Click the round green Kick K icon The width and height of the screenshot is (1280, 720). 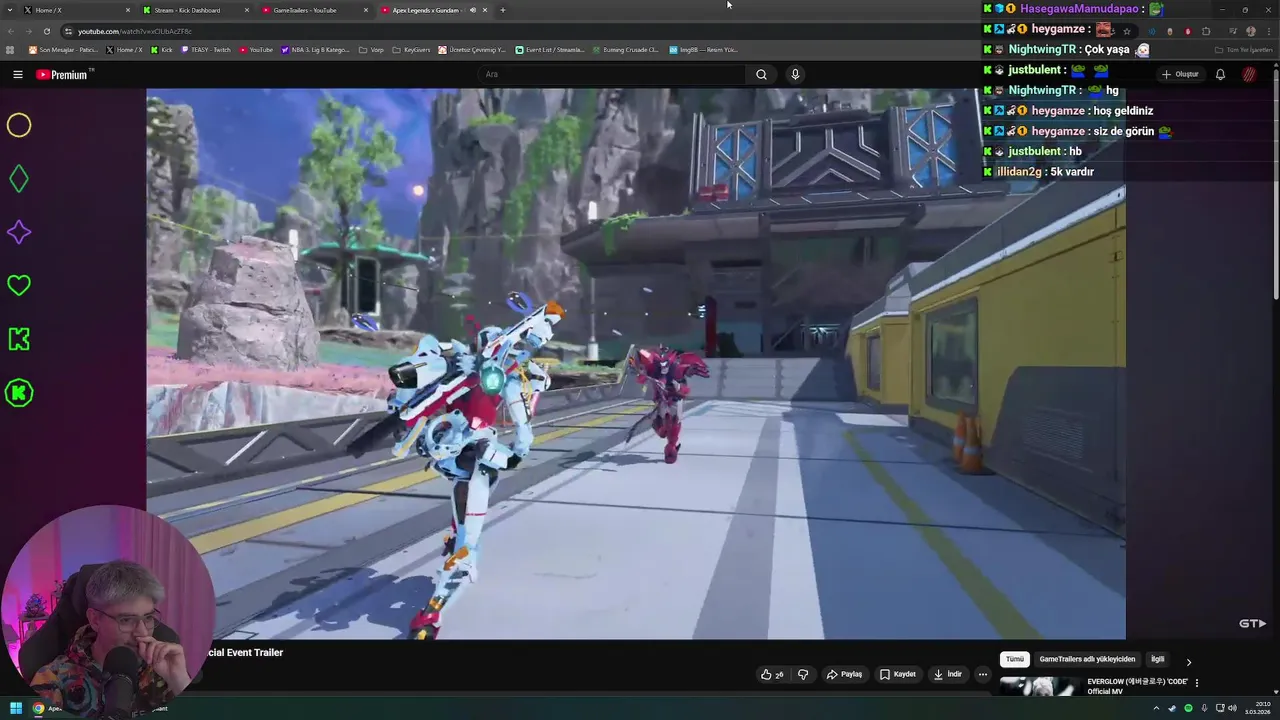pyautogui.click(x=19, y=393)
